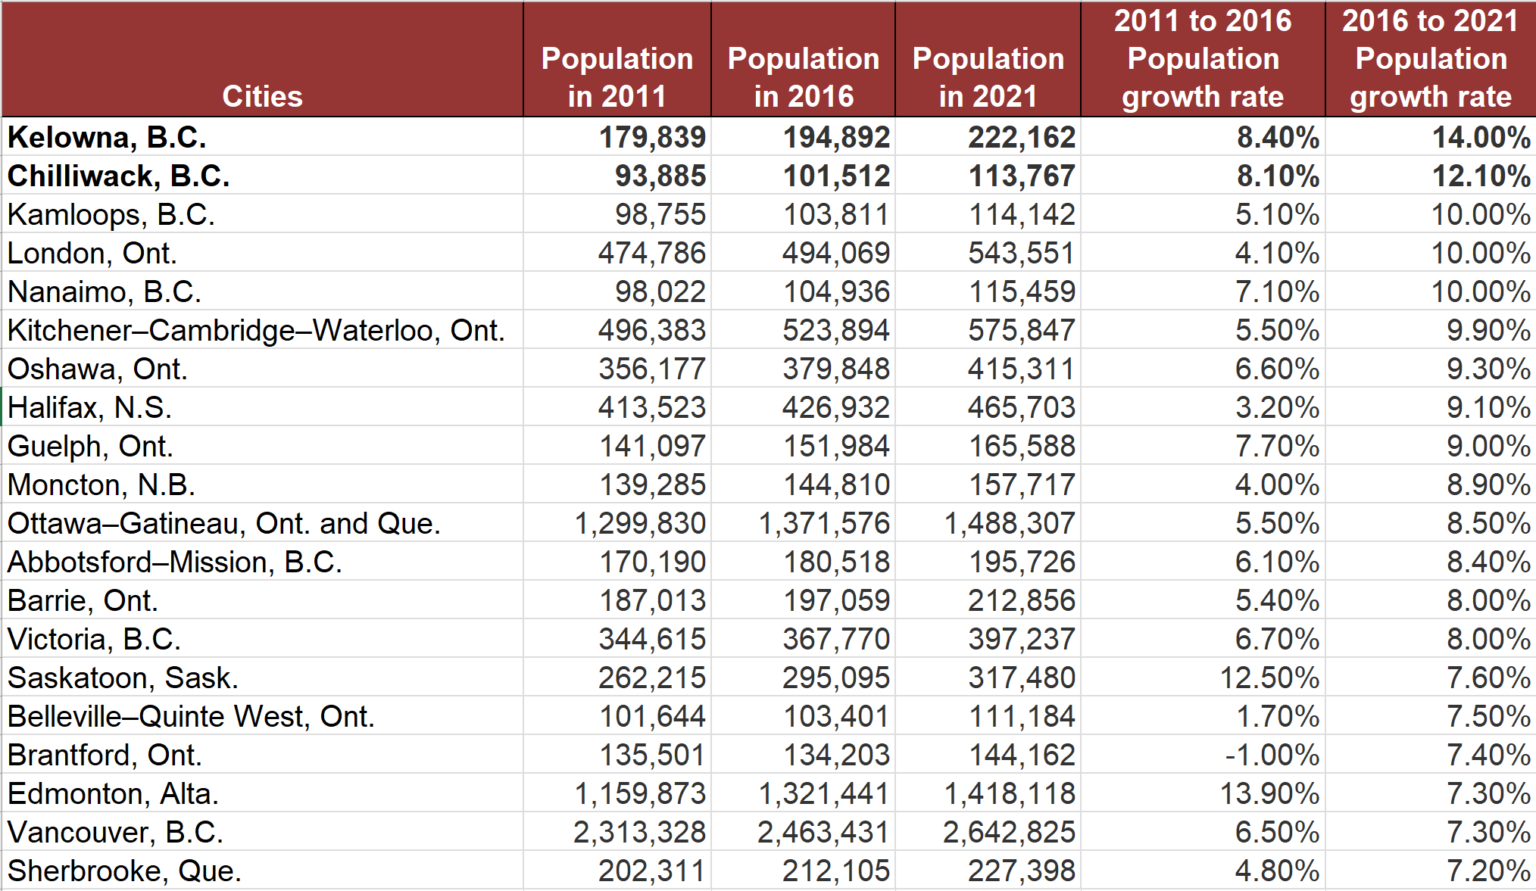This screenshot has width=1536, height=891.
Task: Click the Population in 2011 header
Action: click(617, 59)
